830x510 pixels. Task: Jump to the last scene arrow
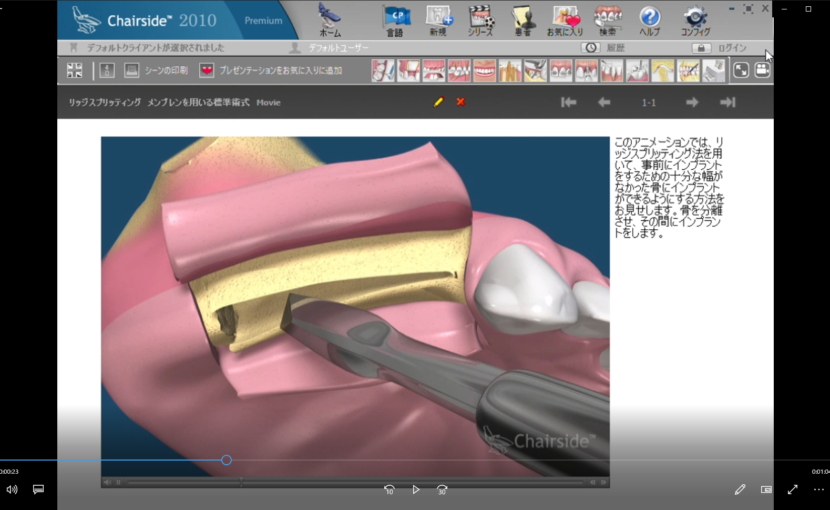[x=728, y=102]
